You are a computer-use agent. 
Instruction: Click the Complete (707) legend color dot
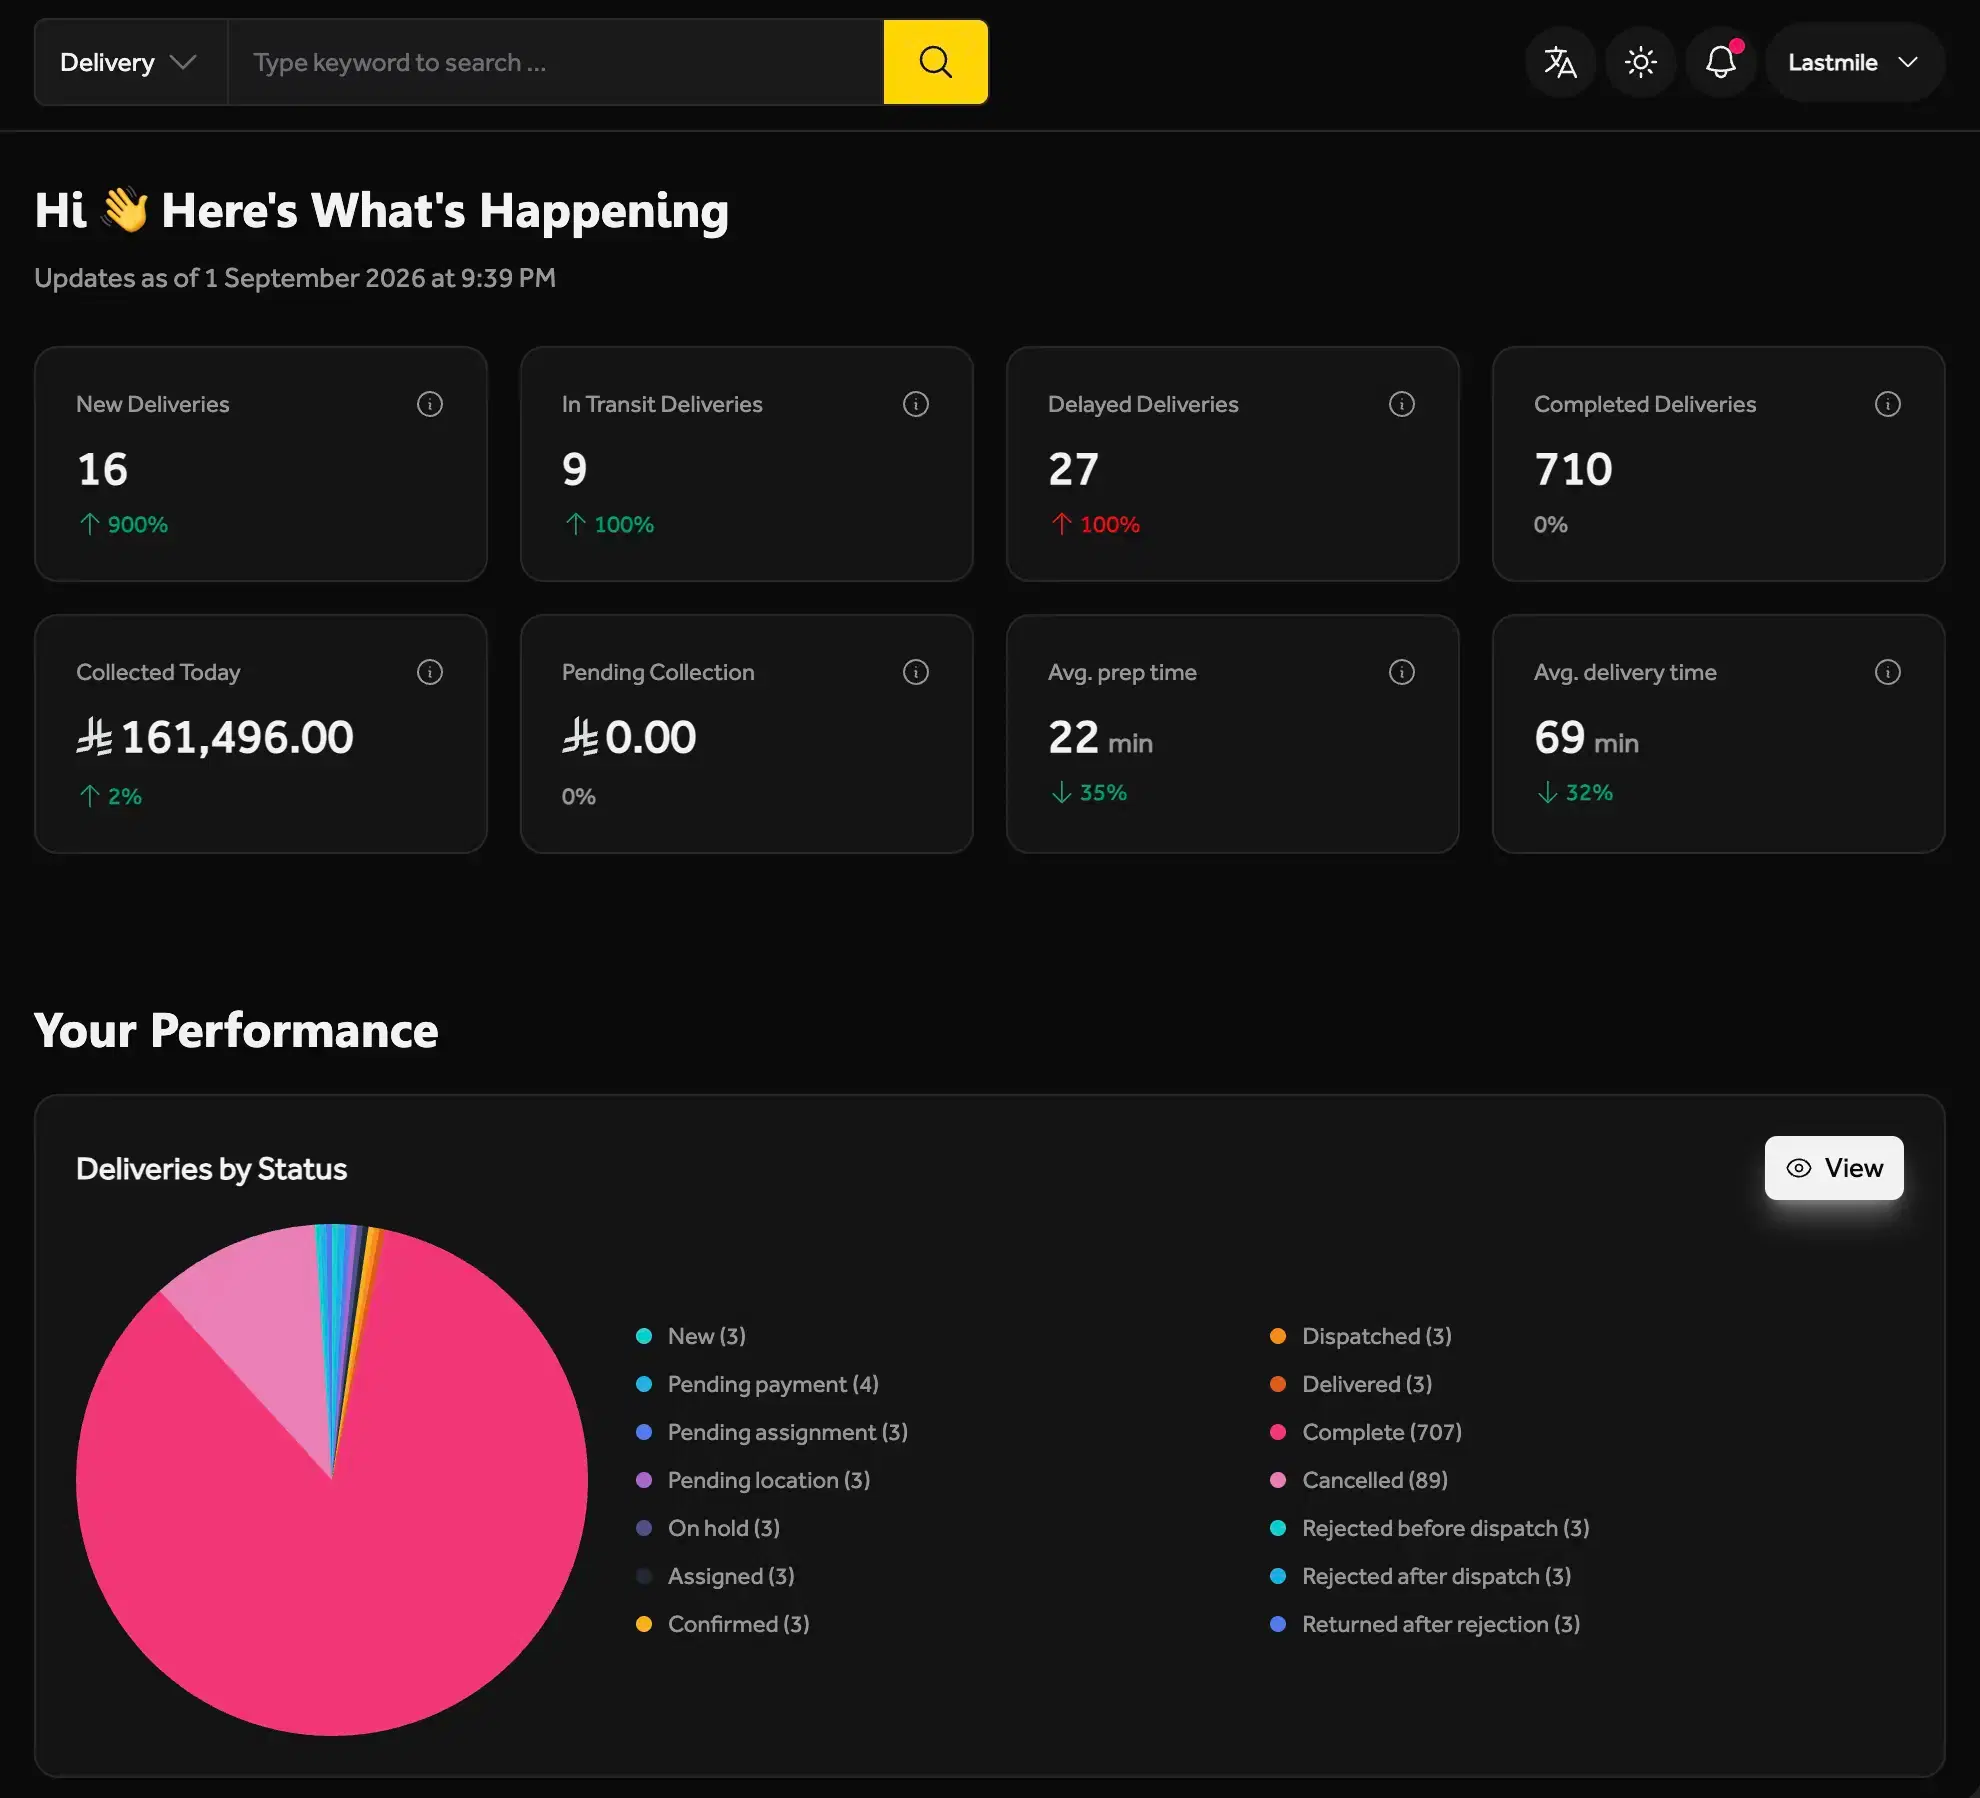coord(1278,1432)
